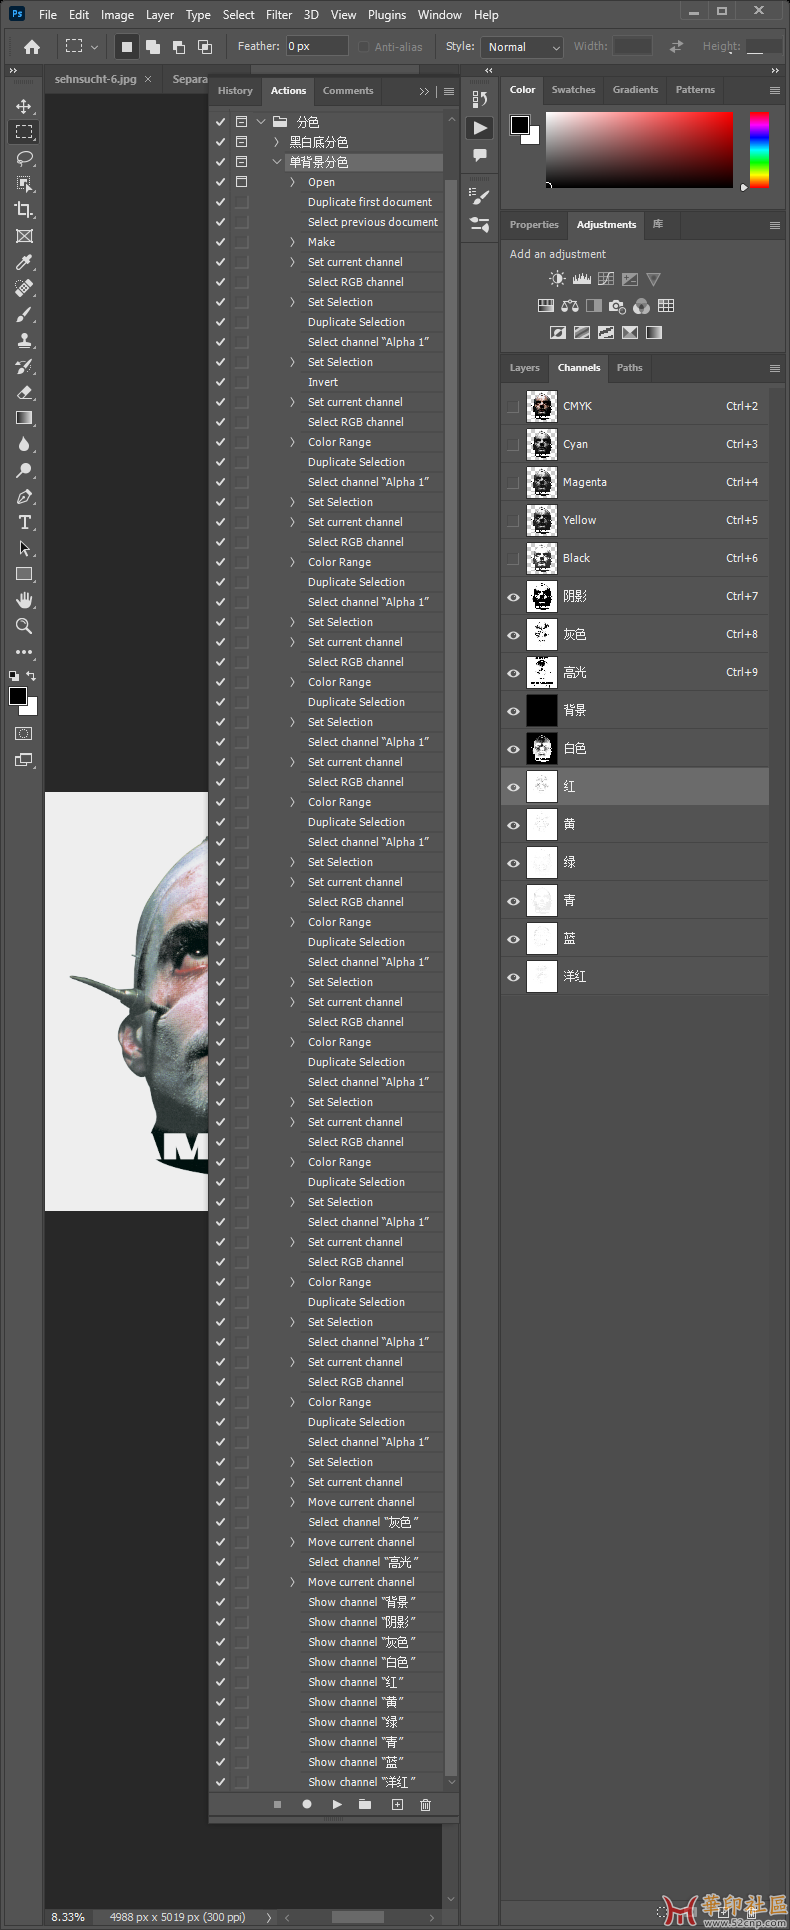Viewport: 790px width, 1930px height.
Task: Select the Crop tool
Action: point(24,210)
